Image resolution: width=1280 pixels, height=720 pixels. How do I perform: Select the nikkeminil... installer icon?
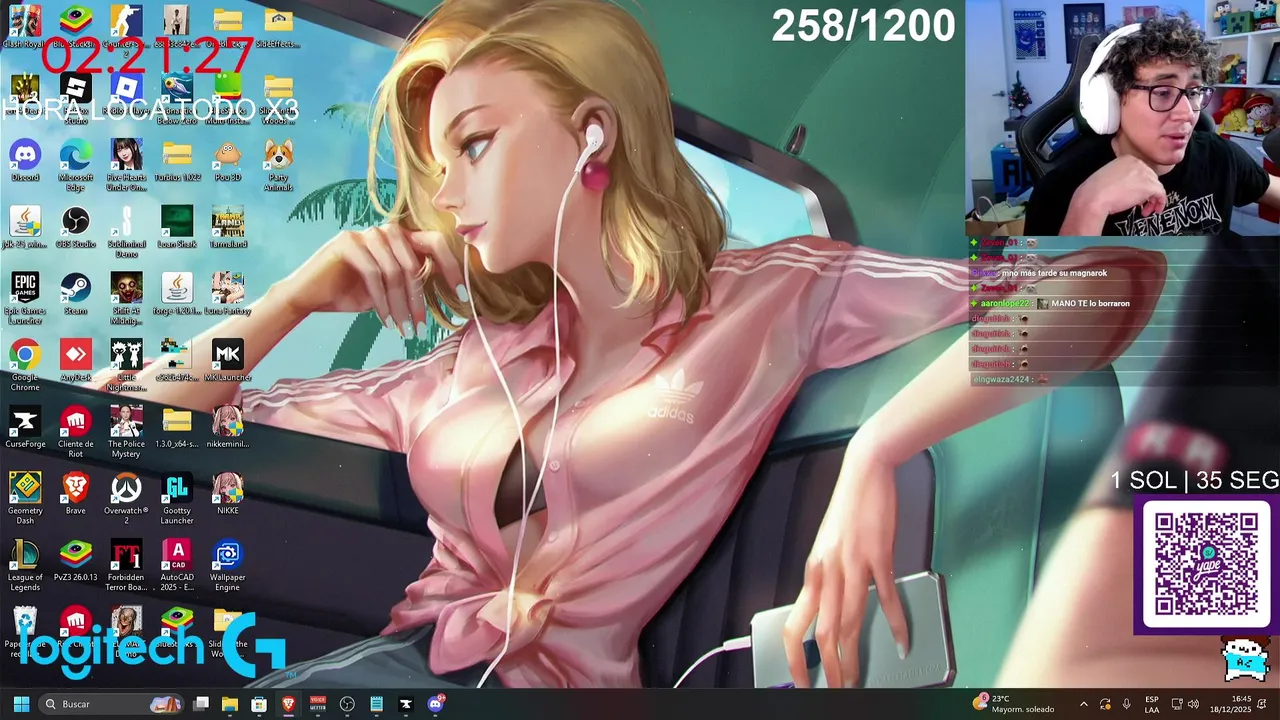tap(228, 427)
